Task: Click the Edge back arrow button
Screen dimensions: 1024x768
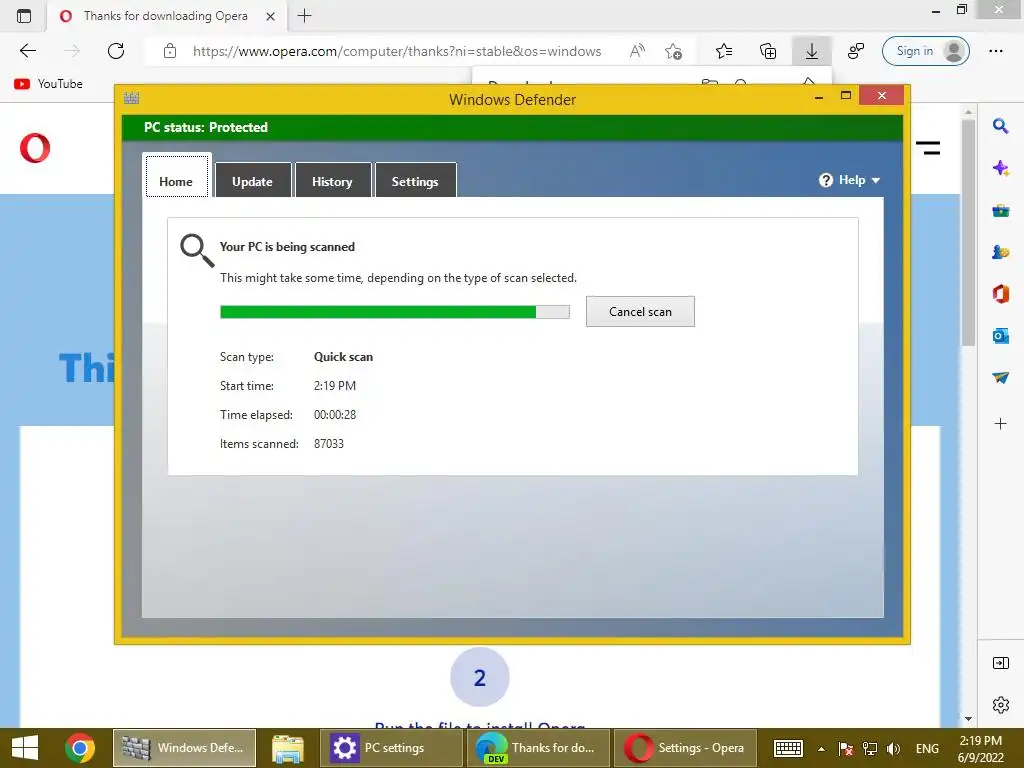Action: click(x=27, y=51)
